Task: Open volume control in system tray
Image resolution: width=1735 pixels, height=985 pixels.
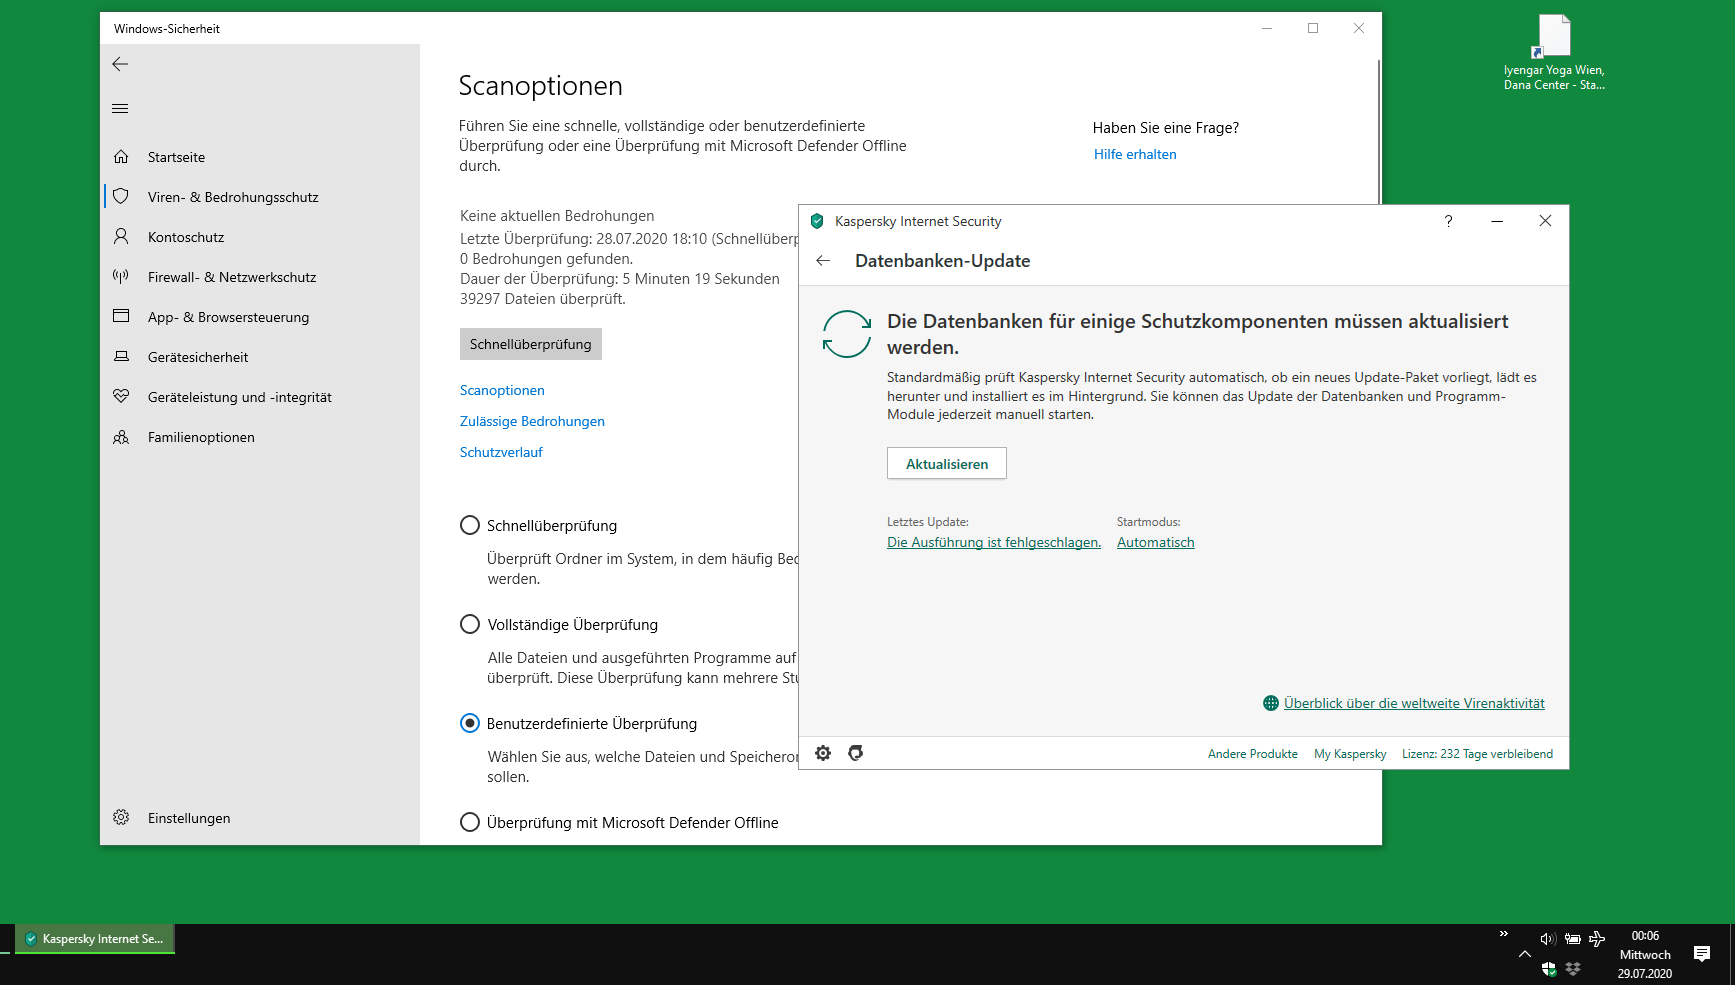Action: tap(1548, 938)
